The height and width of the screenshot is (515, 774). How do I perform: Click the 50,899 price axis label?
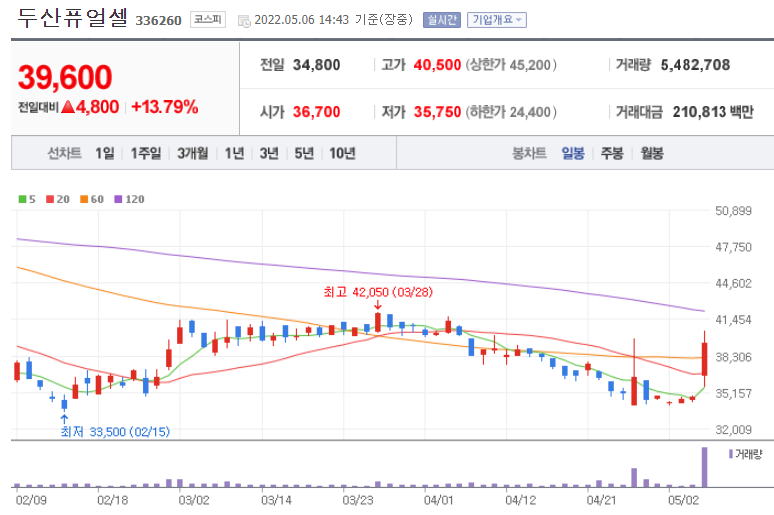734,211
